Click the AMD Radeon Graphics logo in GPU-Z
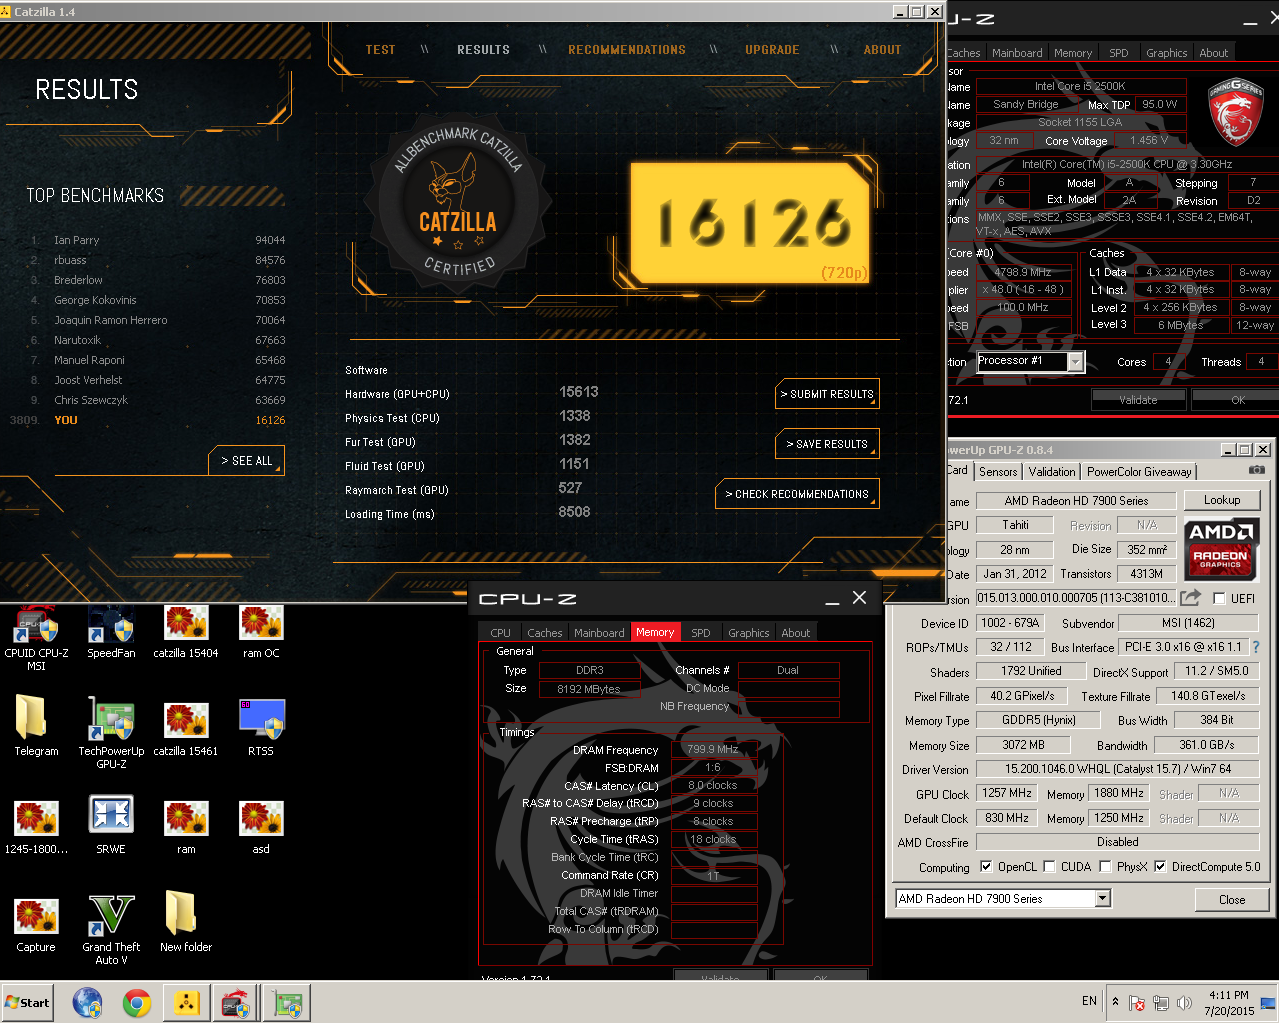 tap(1220, 550)
